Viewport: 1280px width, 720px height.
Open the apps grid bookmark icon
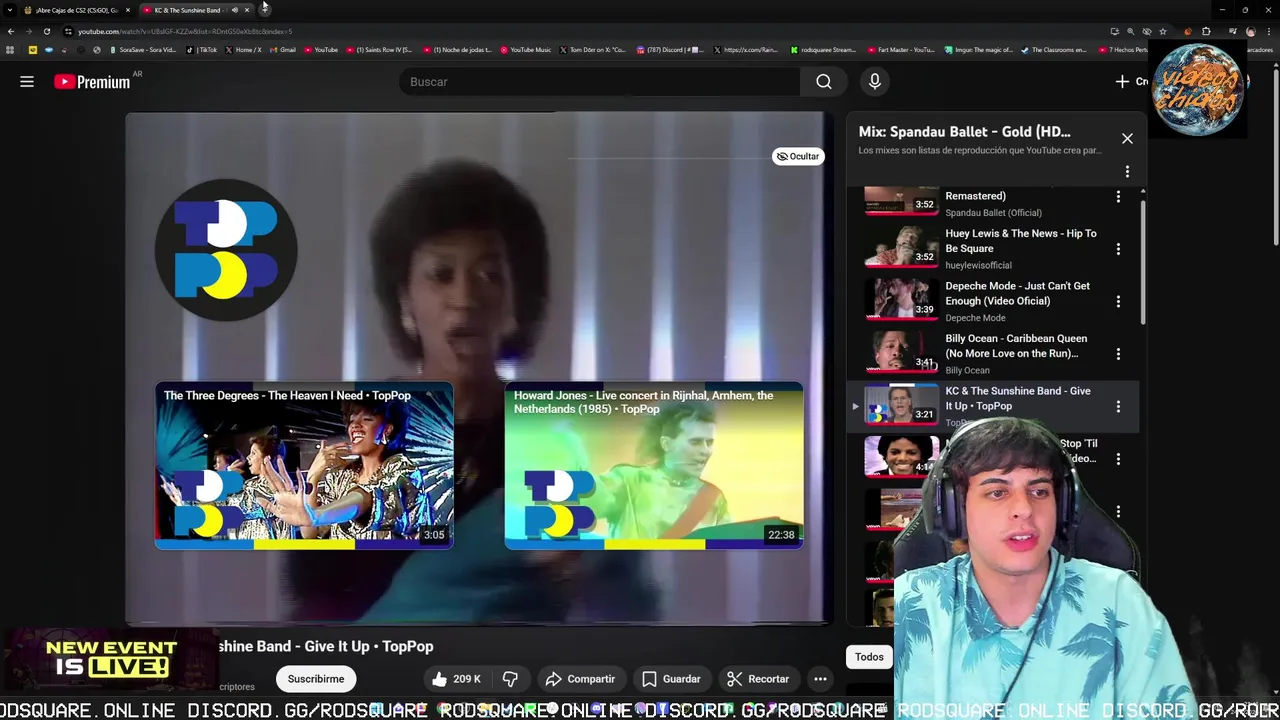(10, 49)
